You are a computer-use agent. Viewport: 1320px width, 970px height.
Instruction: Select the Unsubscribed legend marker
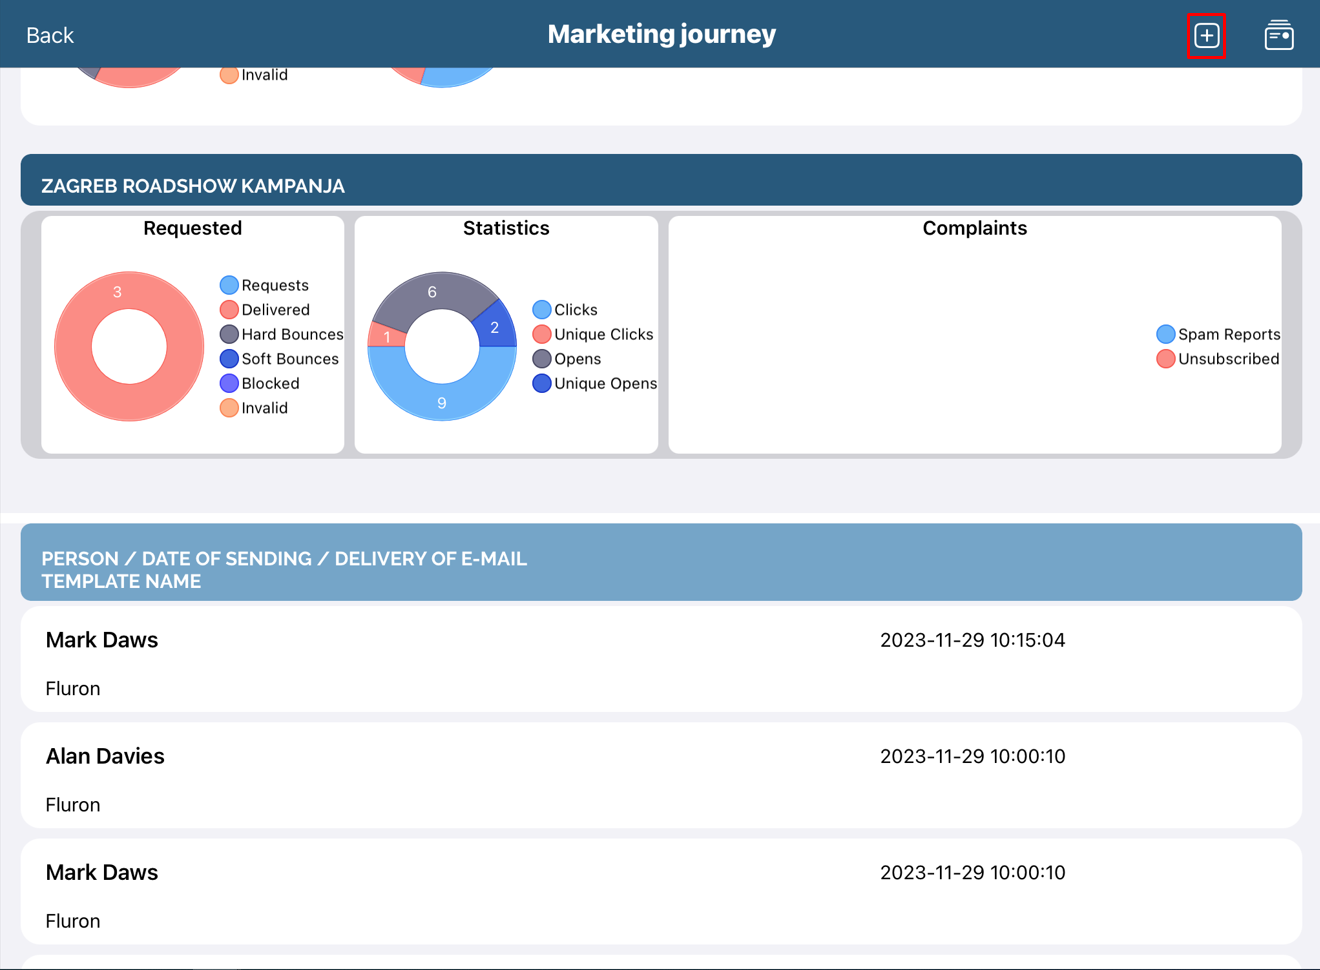(x=1165, y=359)
